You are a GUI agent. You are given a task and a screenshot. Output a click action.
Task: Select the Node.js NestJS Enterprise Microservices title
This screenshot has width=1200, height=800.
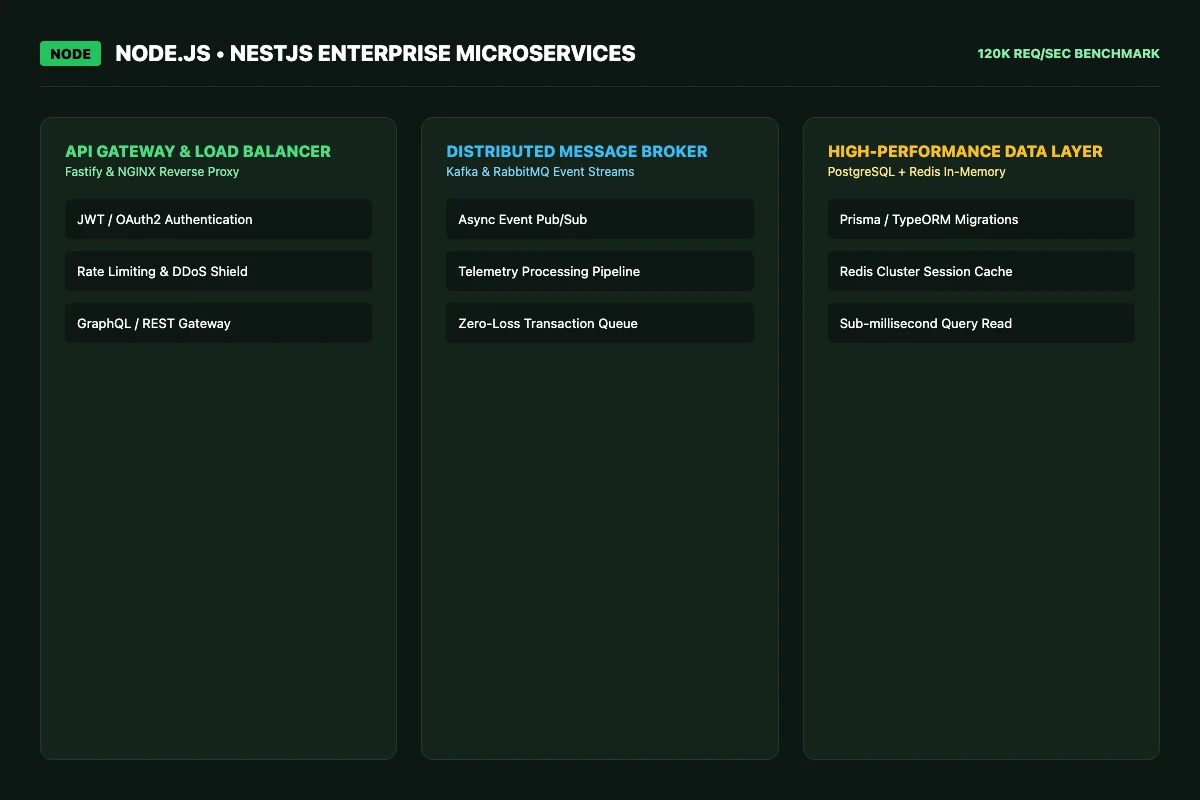[x=375, y=54]
